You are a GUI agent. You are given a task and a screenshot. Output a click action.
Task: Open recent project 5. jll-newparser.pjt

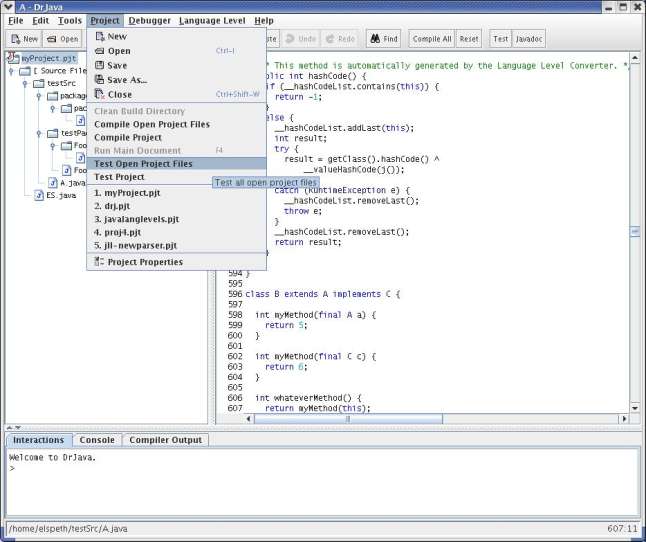(x=176, y=245)
